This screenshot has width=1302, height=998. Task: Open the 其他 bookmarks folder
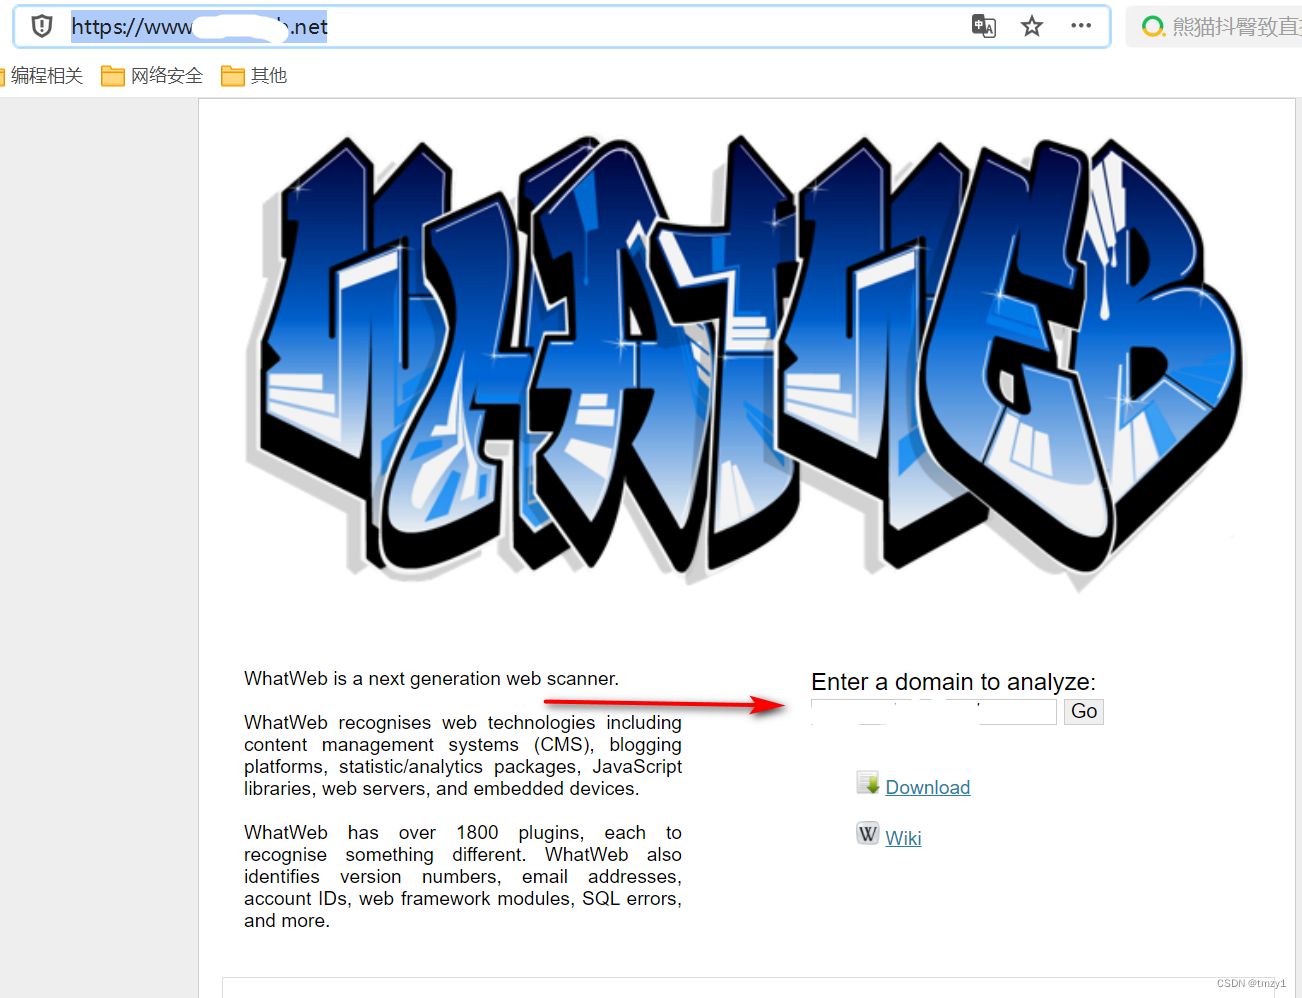coord(254,76)
